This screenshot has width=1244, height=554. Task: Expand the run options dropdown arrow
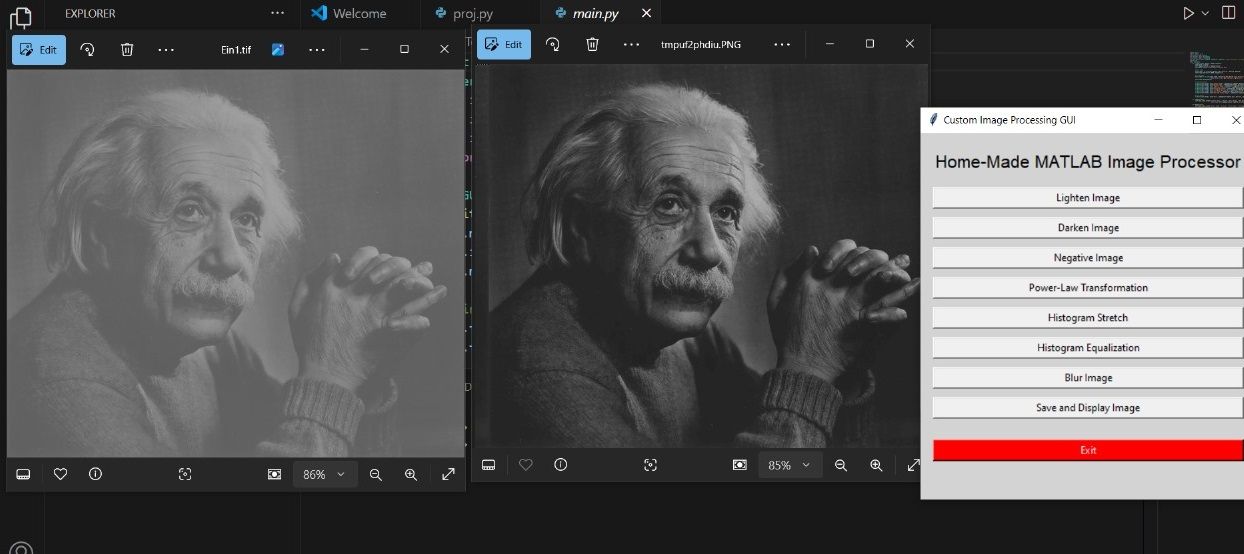pyautogui.click(x=1205, y=13)
